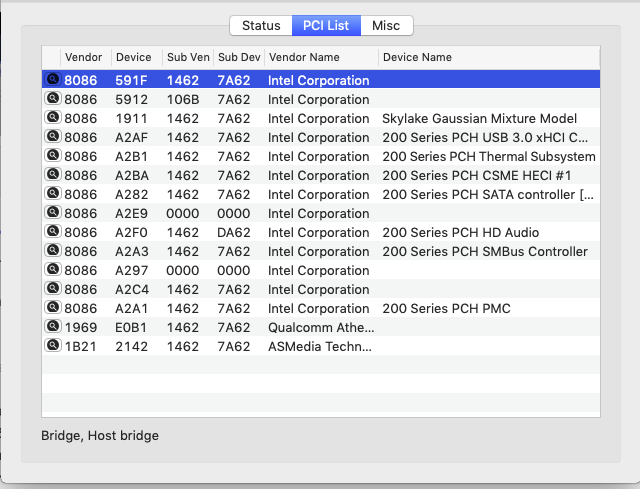Click device ID A2C4 cell

pos(132,289)
